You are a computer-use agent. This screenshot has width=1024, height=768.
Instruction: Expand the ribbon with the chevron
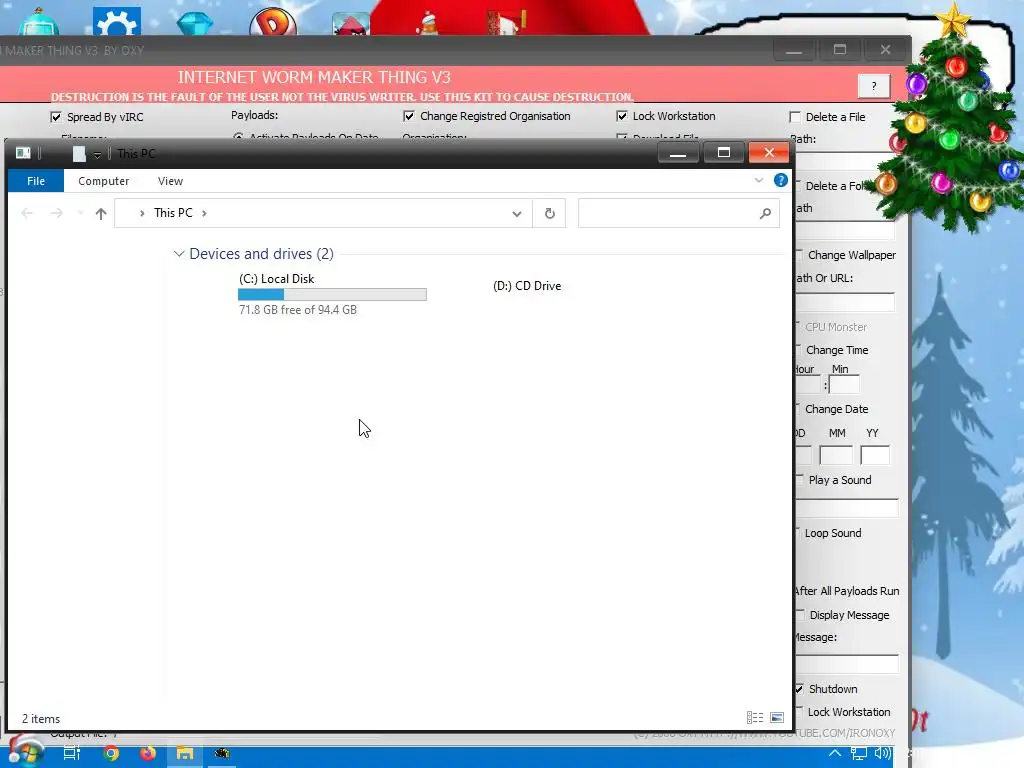pyautogui.click(x=758, y=180)
